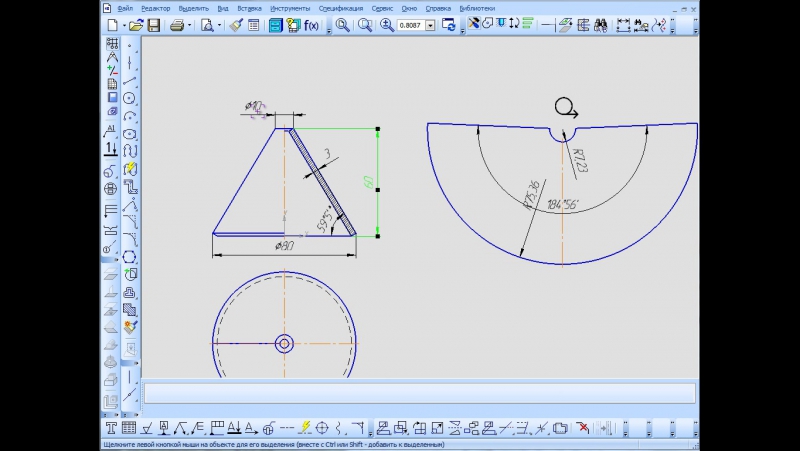Insert a table using the bottom toolbar icon
800x451 pixels.
tap(128, 428)
